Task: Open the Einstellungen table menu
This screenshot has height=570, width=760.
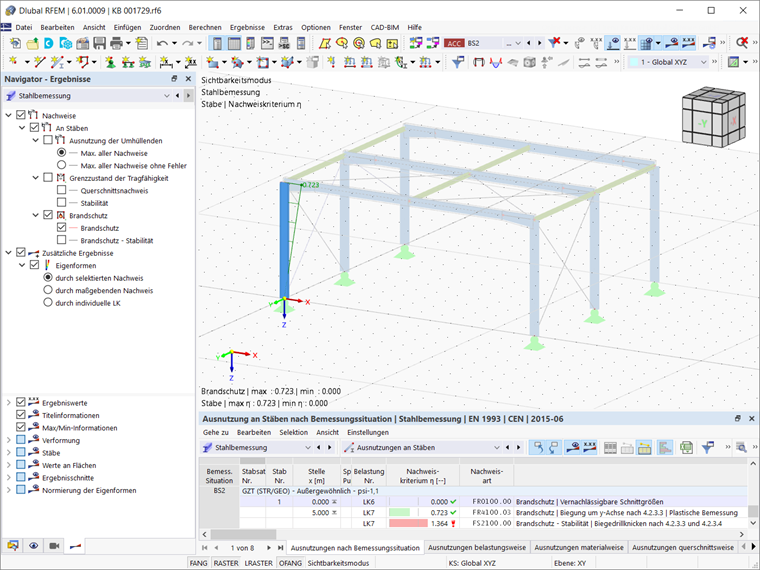Action: [368, 432]
